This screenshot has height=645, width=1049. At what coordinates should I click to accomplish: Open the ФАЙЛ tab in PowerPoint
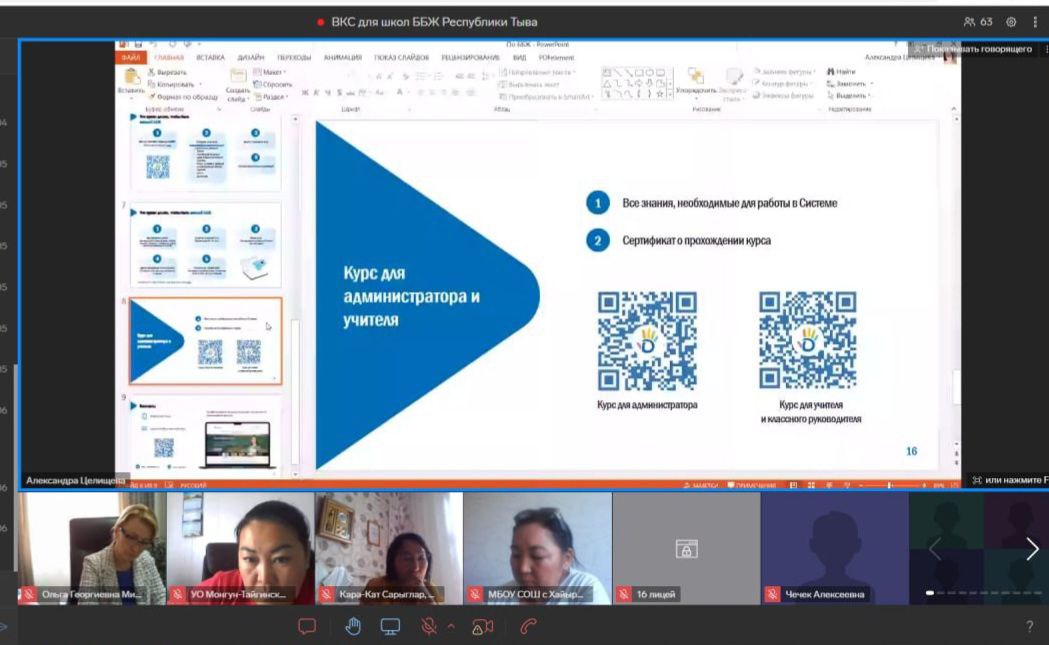click(x=130, y=58)
